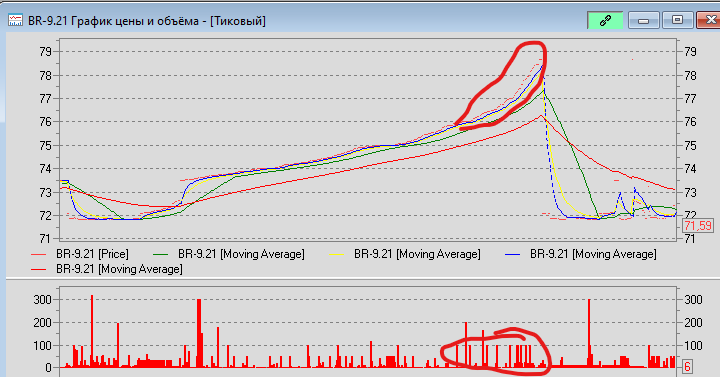The image size is (720, 377).
Task: Select the blue Moving Average legend entry
Action: 581,254
